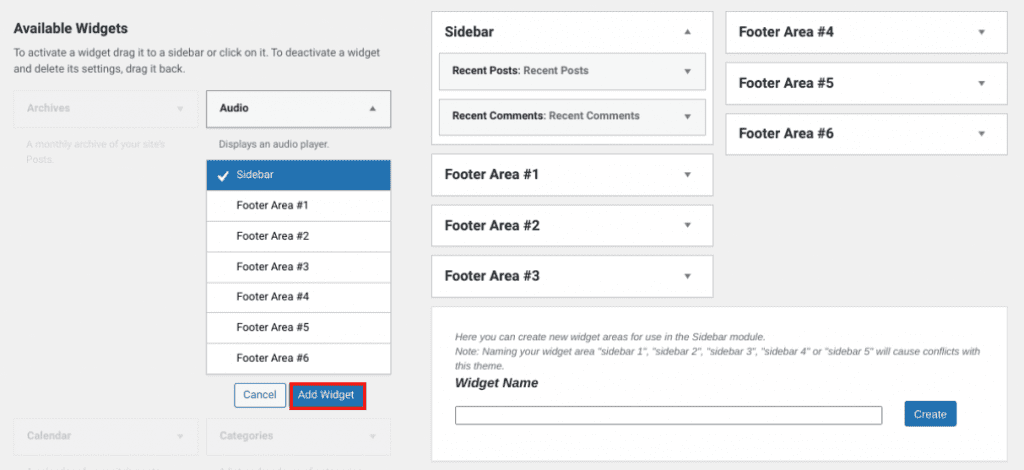Expand the Recent Comments widget arrow
This screenshot has height=470, width=1024.
tap(687, 116)
